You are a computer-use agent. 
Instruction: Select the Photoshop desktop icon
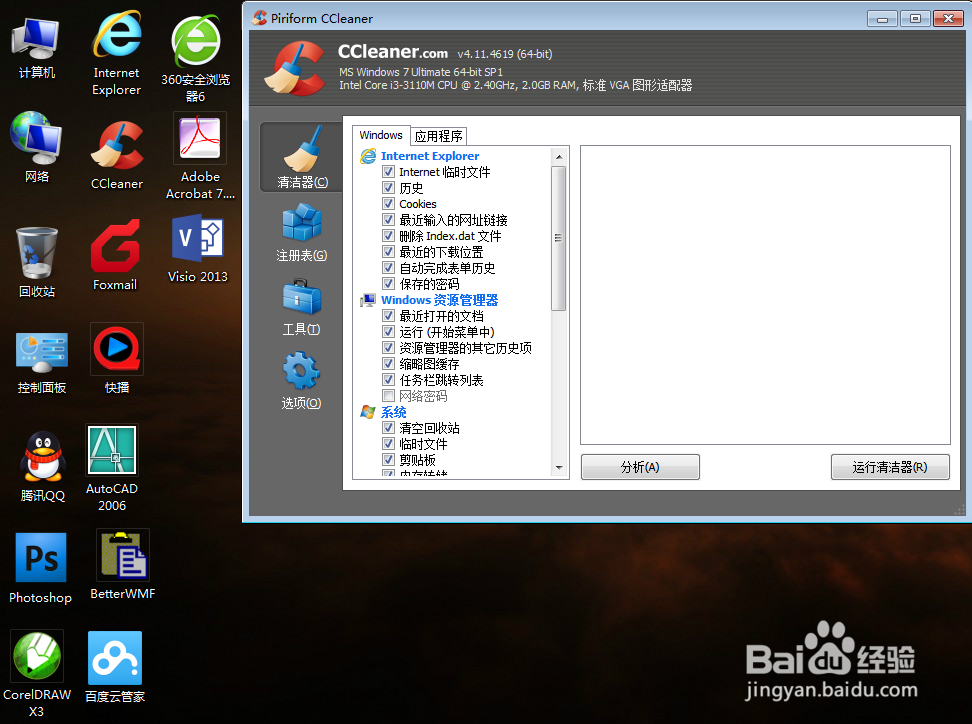click(40, 568)
